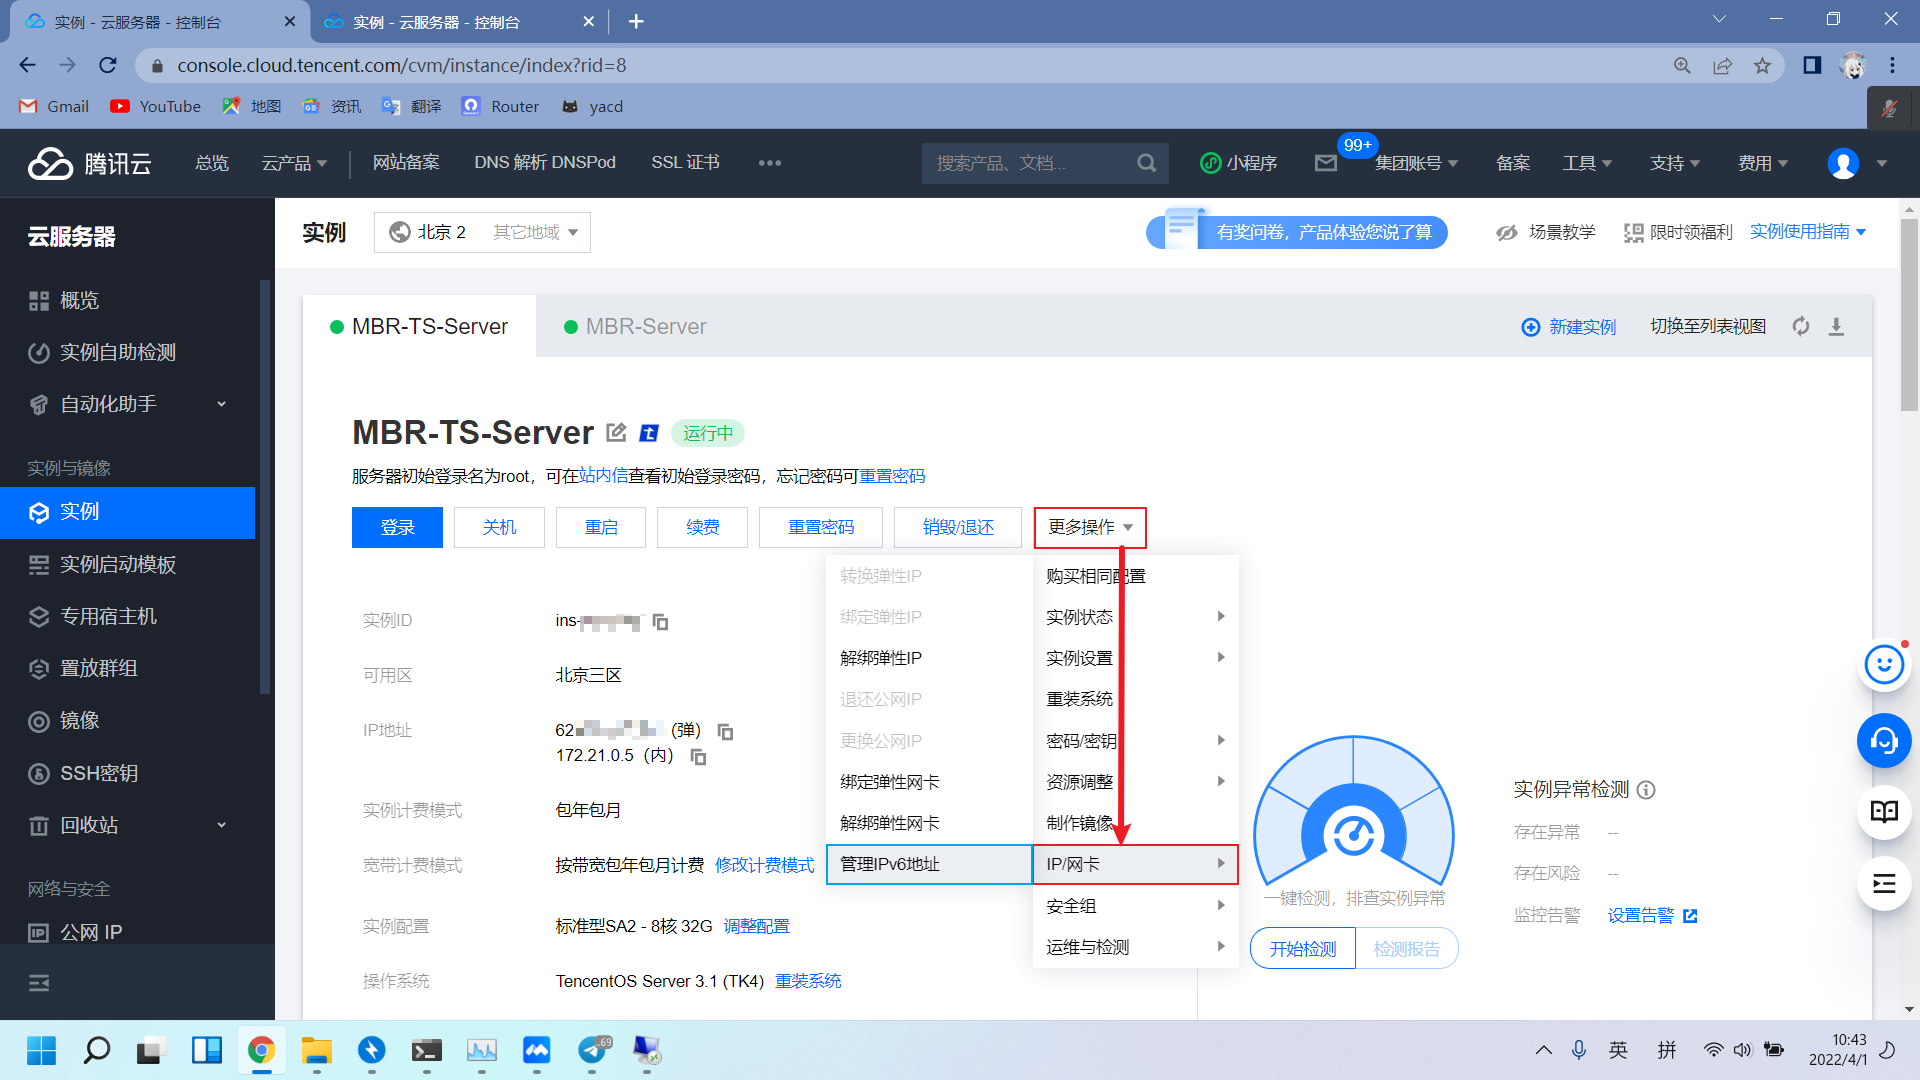Open File Explorer from the taskbar
This screenshot has height=1080, width=1920.
point(316,1050)
